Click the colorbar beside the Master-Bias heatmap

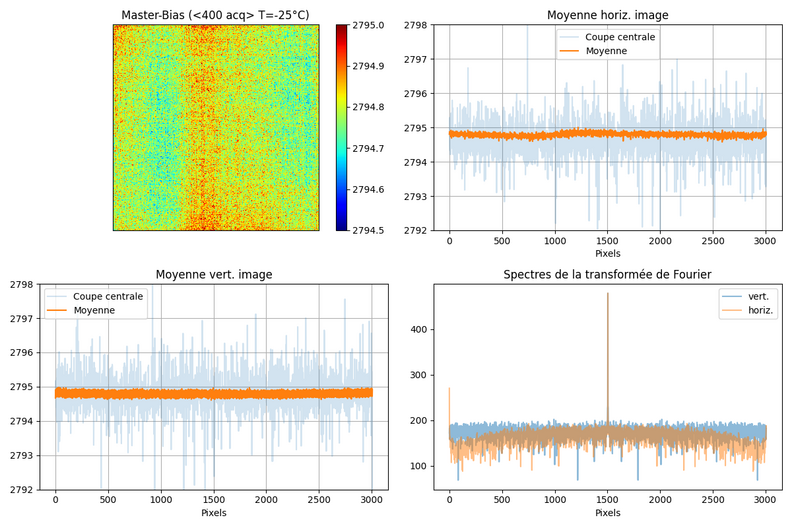pos(342,128)
